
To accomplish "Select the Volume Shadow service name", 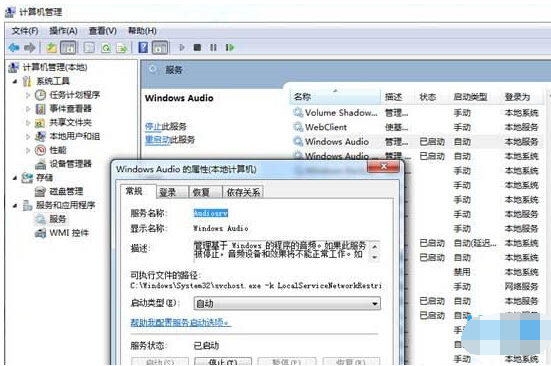I will [341, 113].
